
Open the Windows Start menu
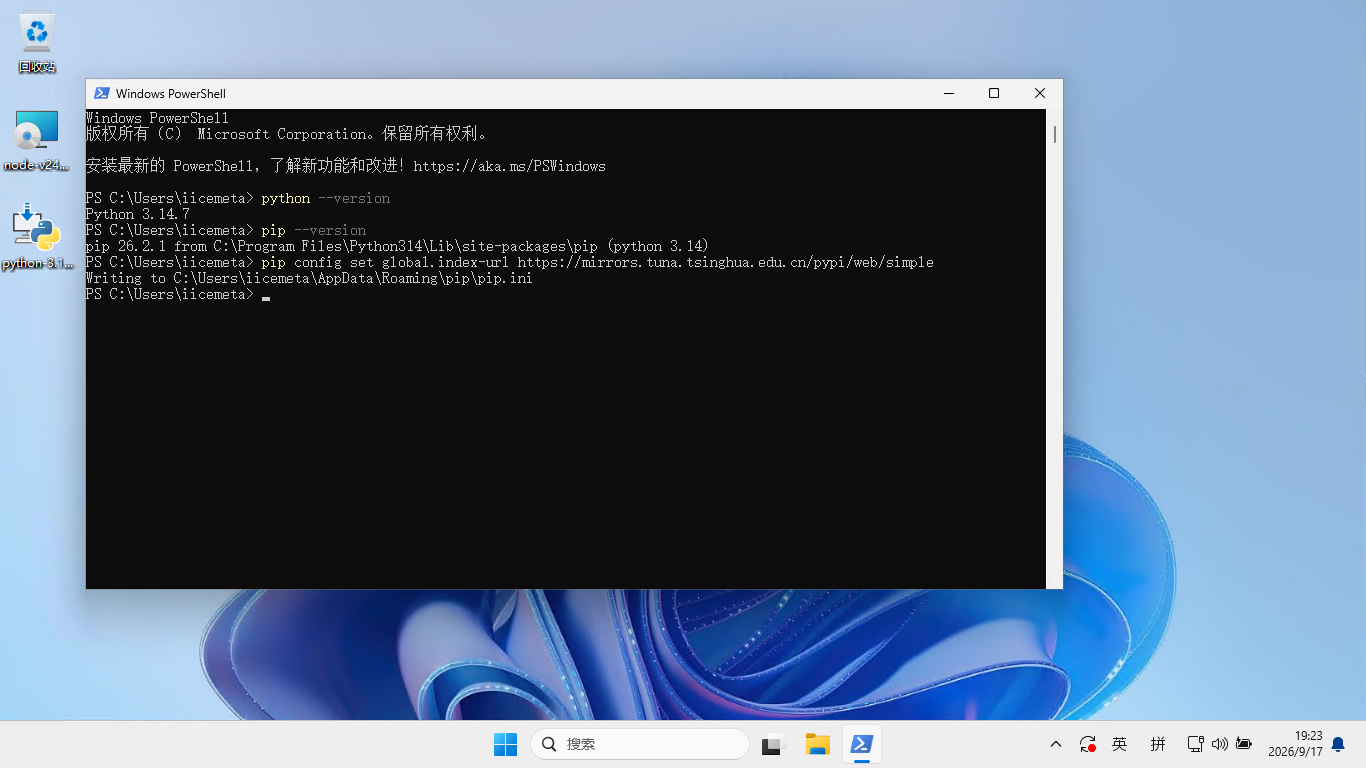click(505, 744)
